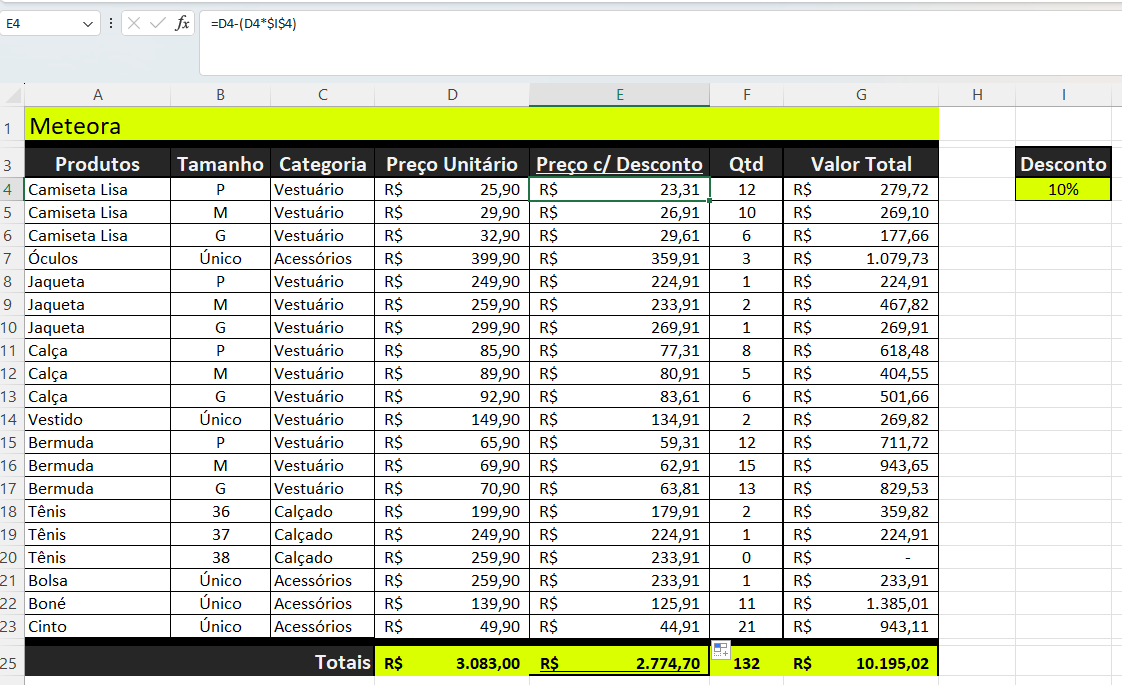Select column F header

[746, 94]
